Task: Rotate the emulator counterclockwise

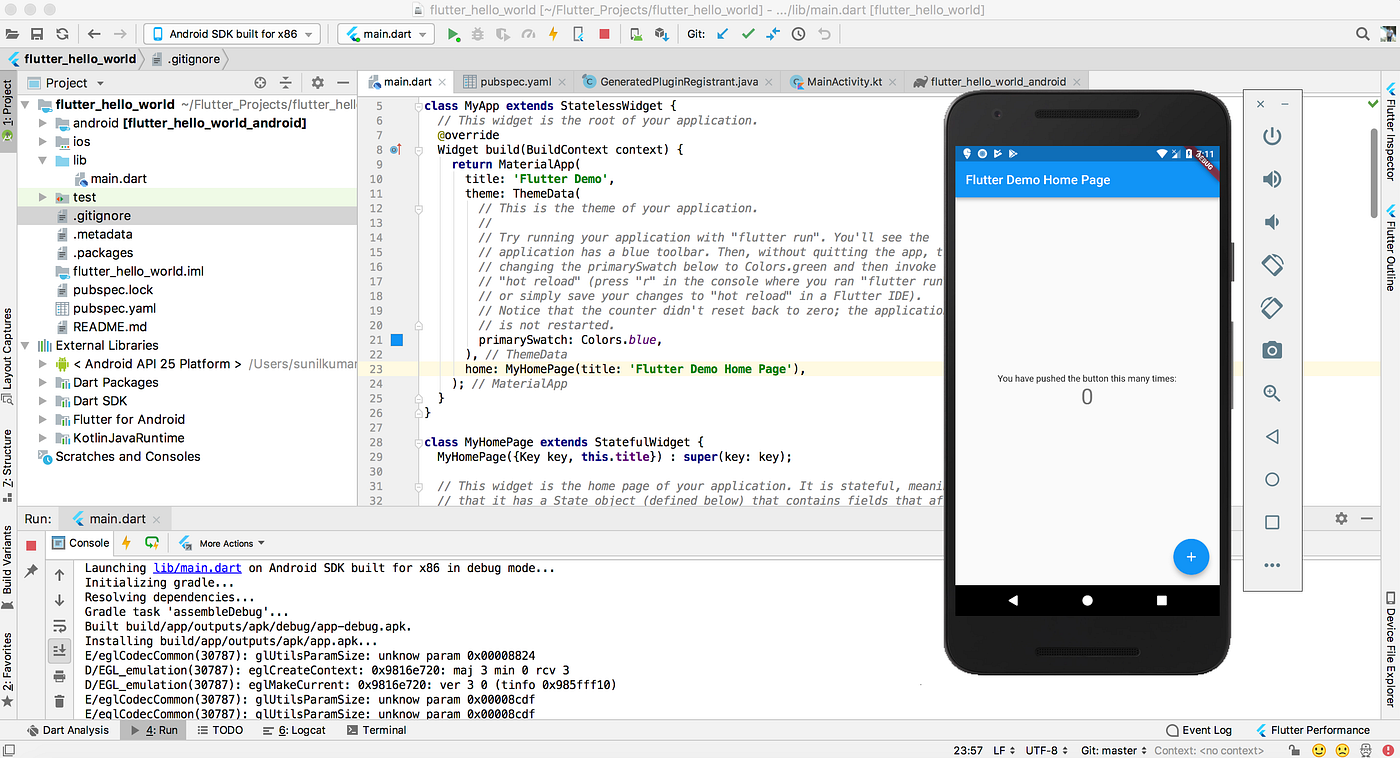Action: [x=1272, y=264]
